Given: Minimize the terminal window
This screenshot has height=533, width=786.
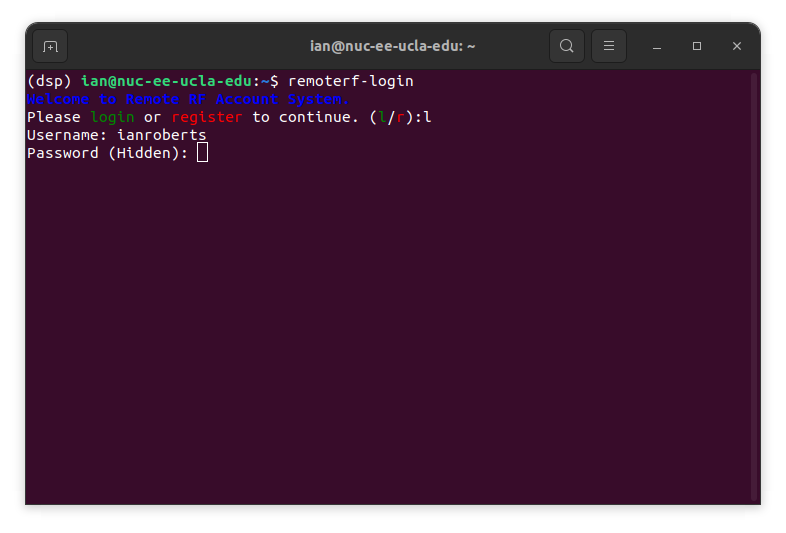Looking at the screenshot, I should (x=657, y=46).
